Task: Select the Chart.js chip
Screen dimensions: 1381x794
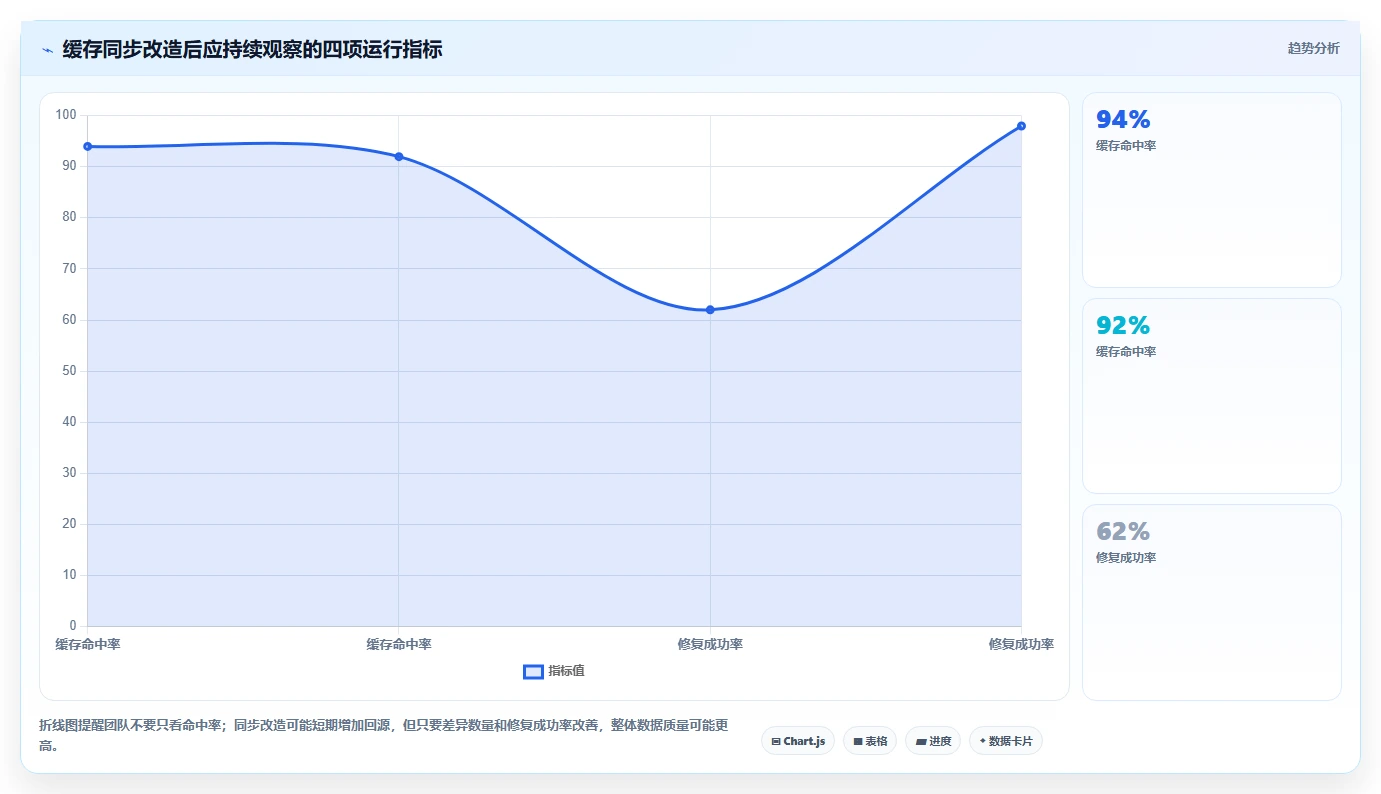Action: tap(798, 741)
